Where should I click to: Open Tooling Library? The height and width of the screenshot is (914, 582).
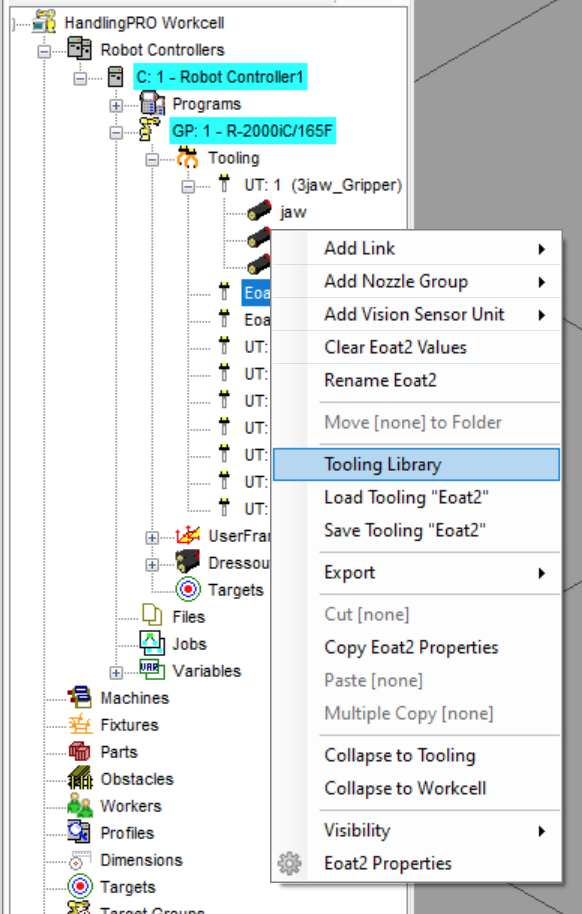click(416, 465)
